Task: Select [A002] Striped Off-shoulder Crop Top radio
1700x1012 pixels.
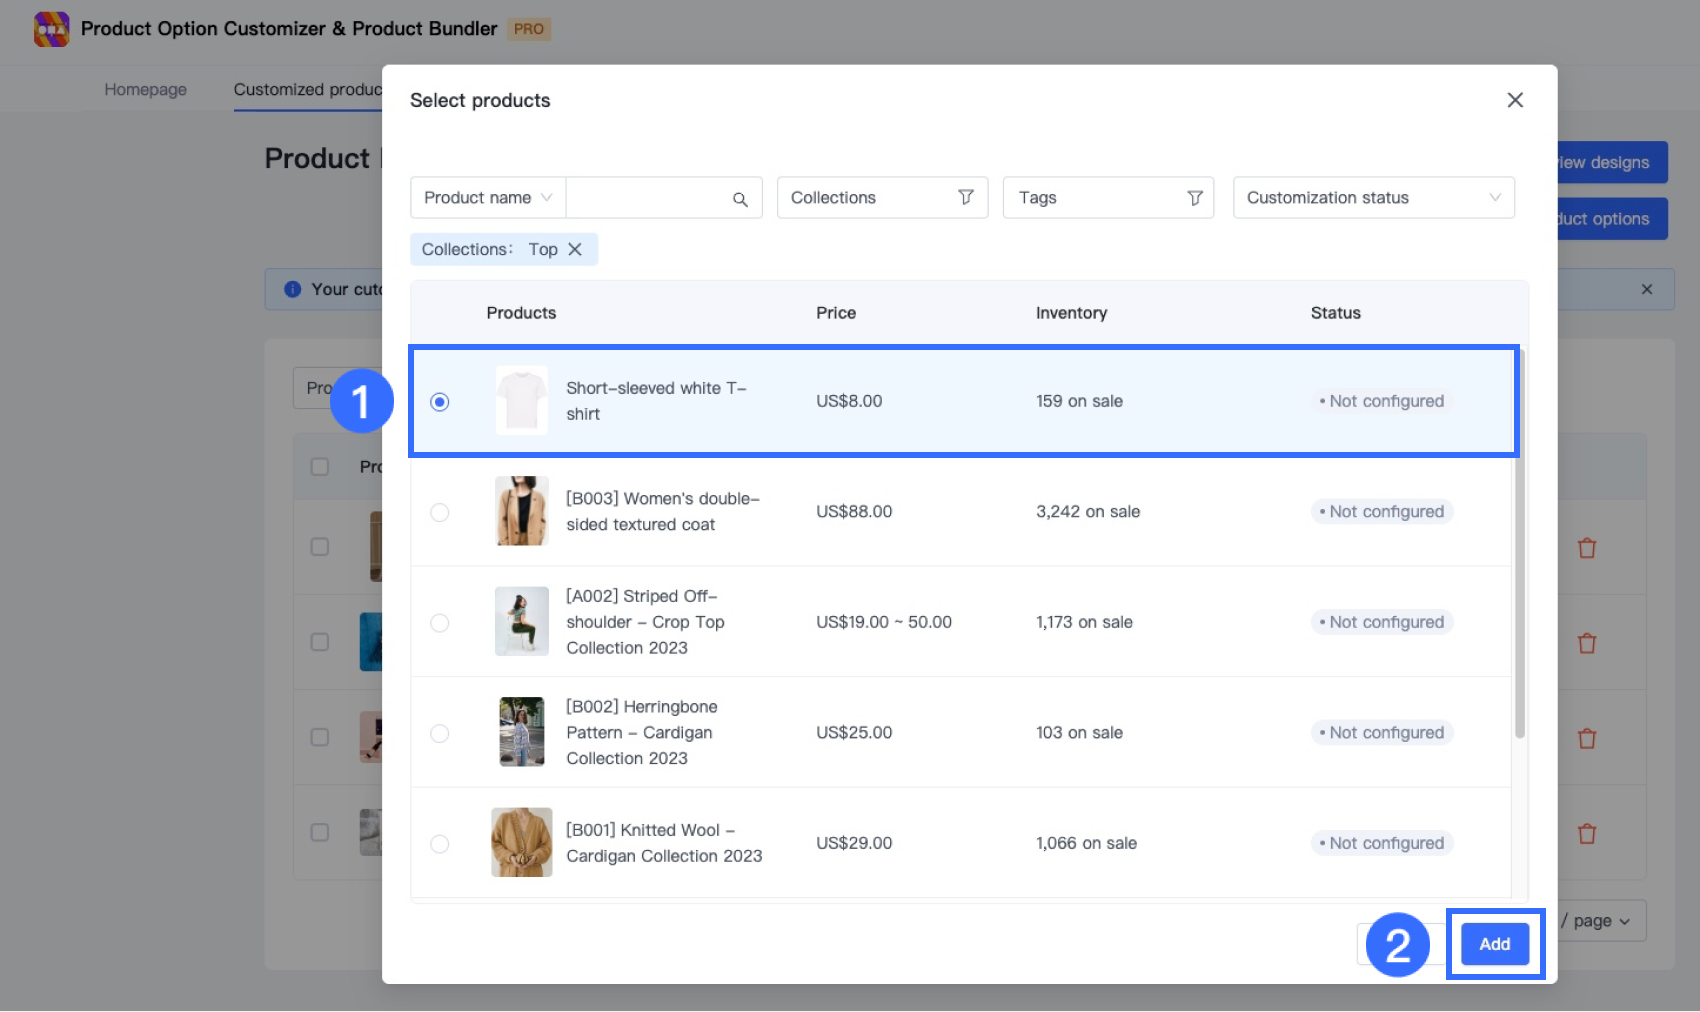Action: 440,623
